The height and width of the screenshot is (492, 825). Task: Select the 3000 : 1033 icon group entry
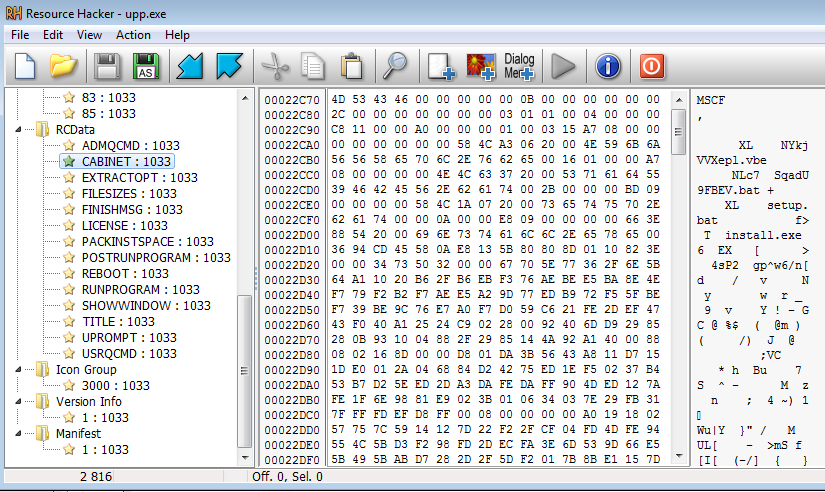[x=115, y=385]
